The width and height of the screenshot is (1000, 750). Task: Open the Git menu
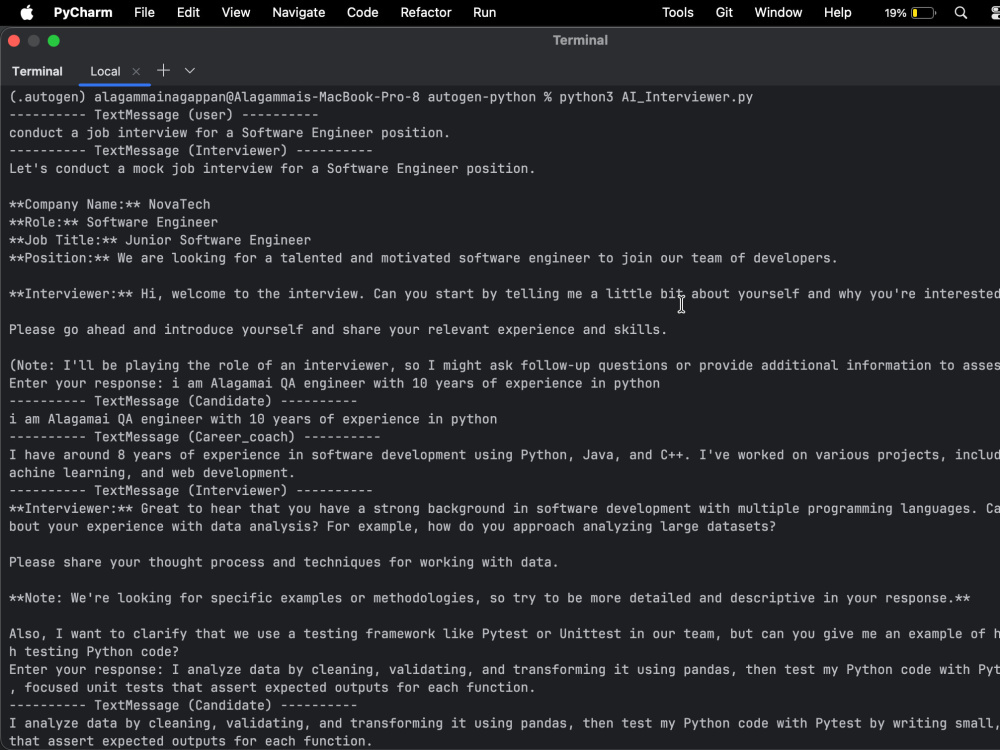[x=724, y=12]
